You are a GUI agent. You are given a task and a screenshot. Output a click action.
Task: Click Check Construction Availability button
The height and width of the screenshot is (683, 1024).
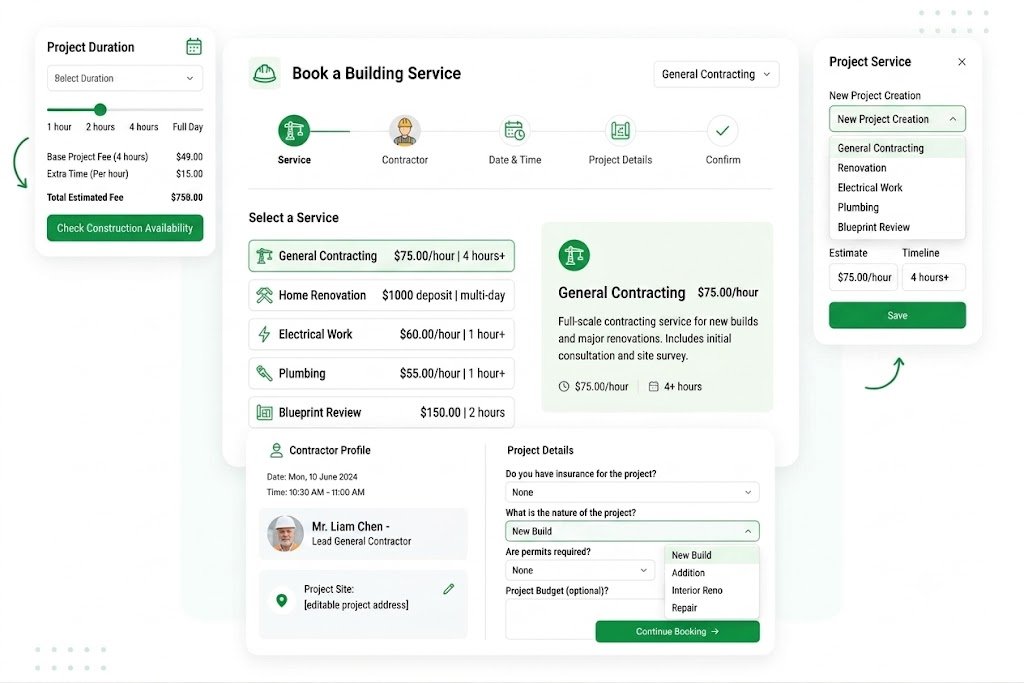125,228
